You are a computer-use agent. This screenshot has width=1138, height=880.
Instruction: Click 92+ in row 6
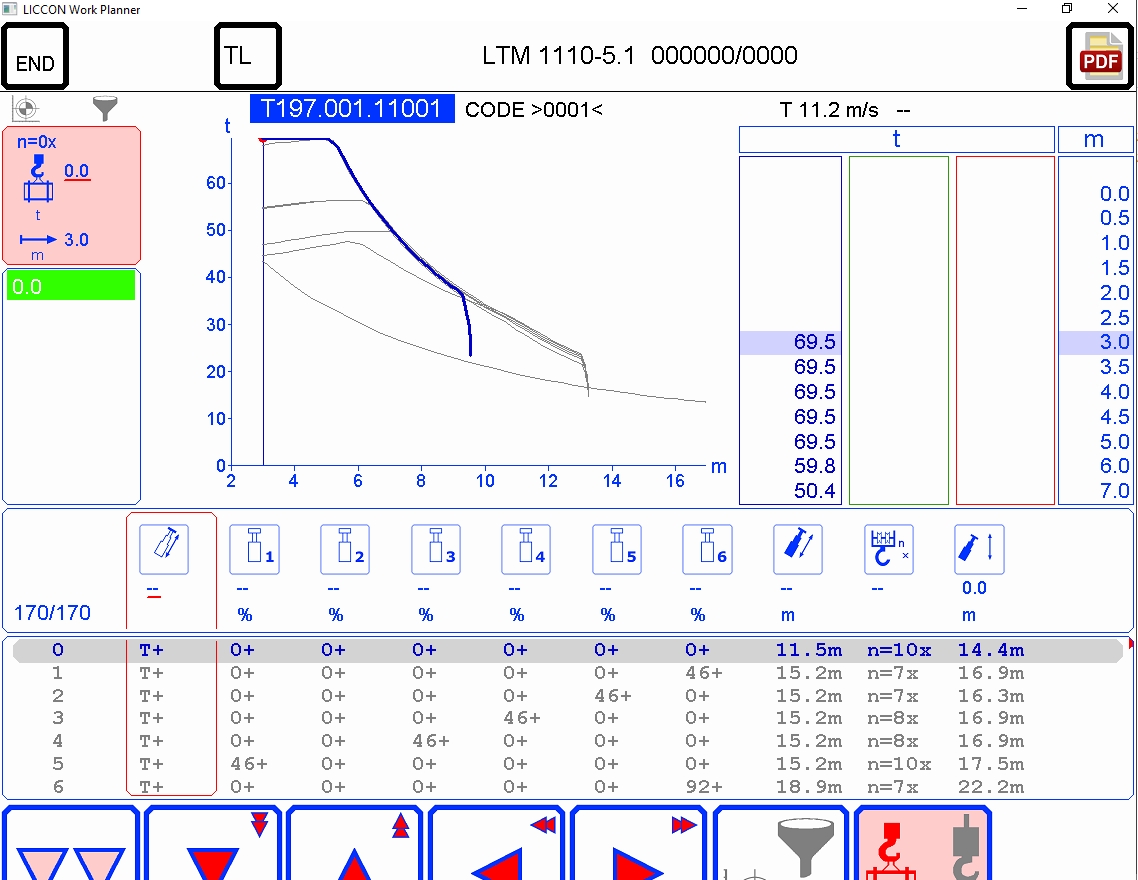click(x=704, y=787)
